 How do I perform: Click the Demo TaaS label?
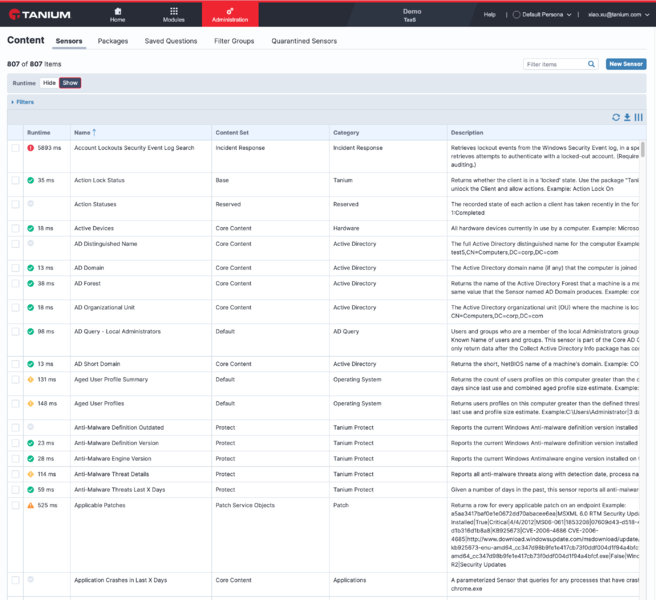[x=412, y=15]
